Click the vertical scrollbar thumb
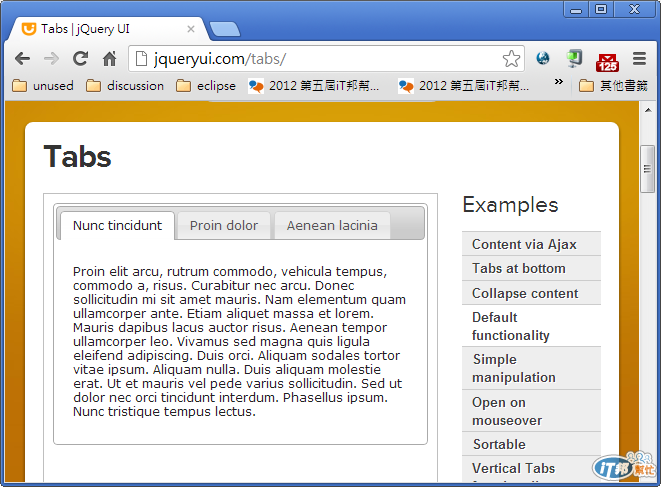 coord(647,169)
